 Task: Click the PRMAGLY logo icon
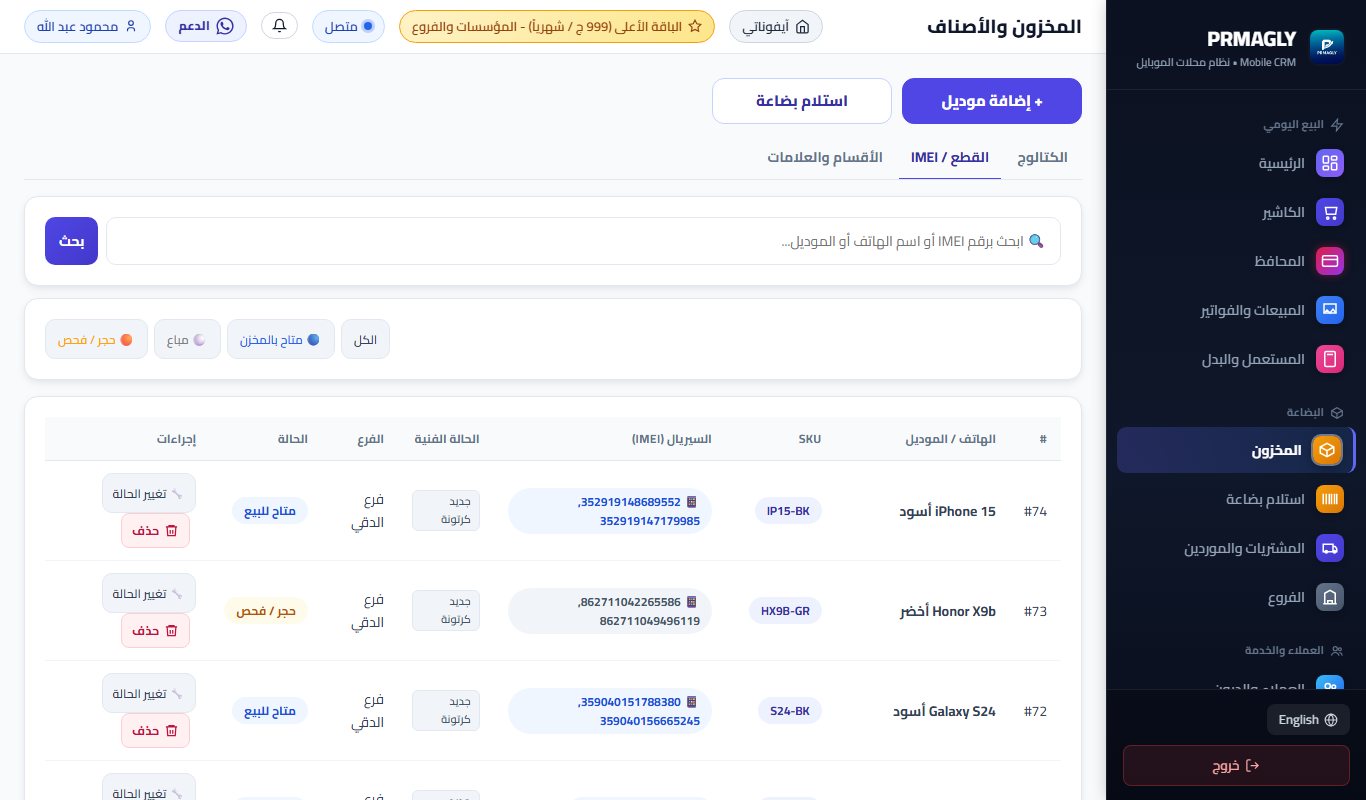(1326, 47)
